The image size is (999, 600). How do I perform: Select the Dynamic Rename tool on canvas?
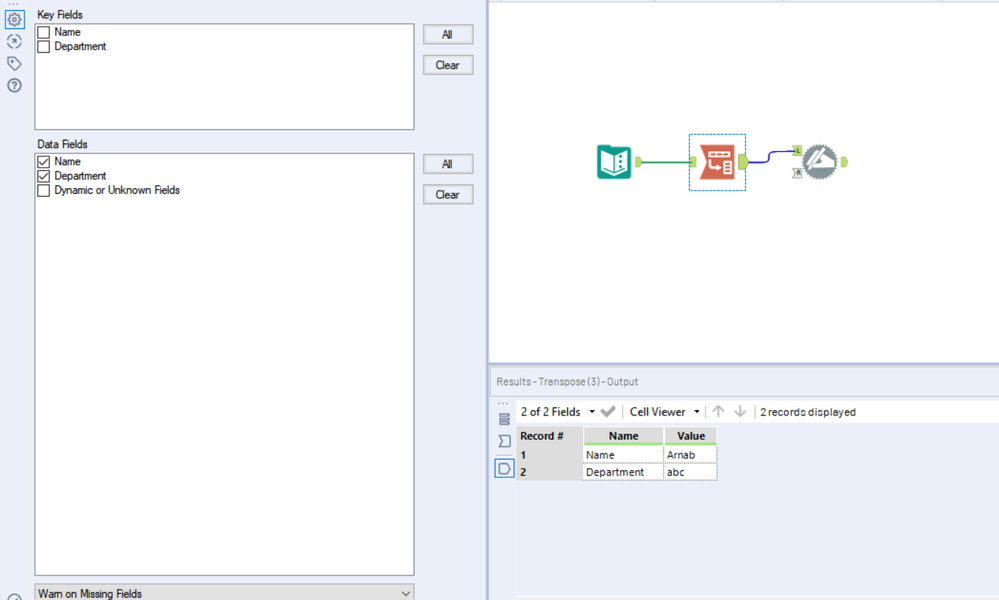point(820,162)
